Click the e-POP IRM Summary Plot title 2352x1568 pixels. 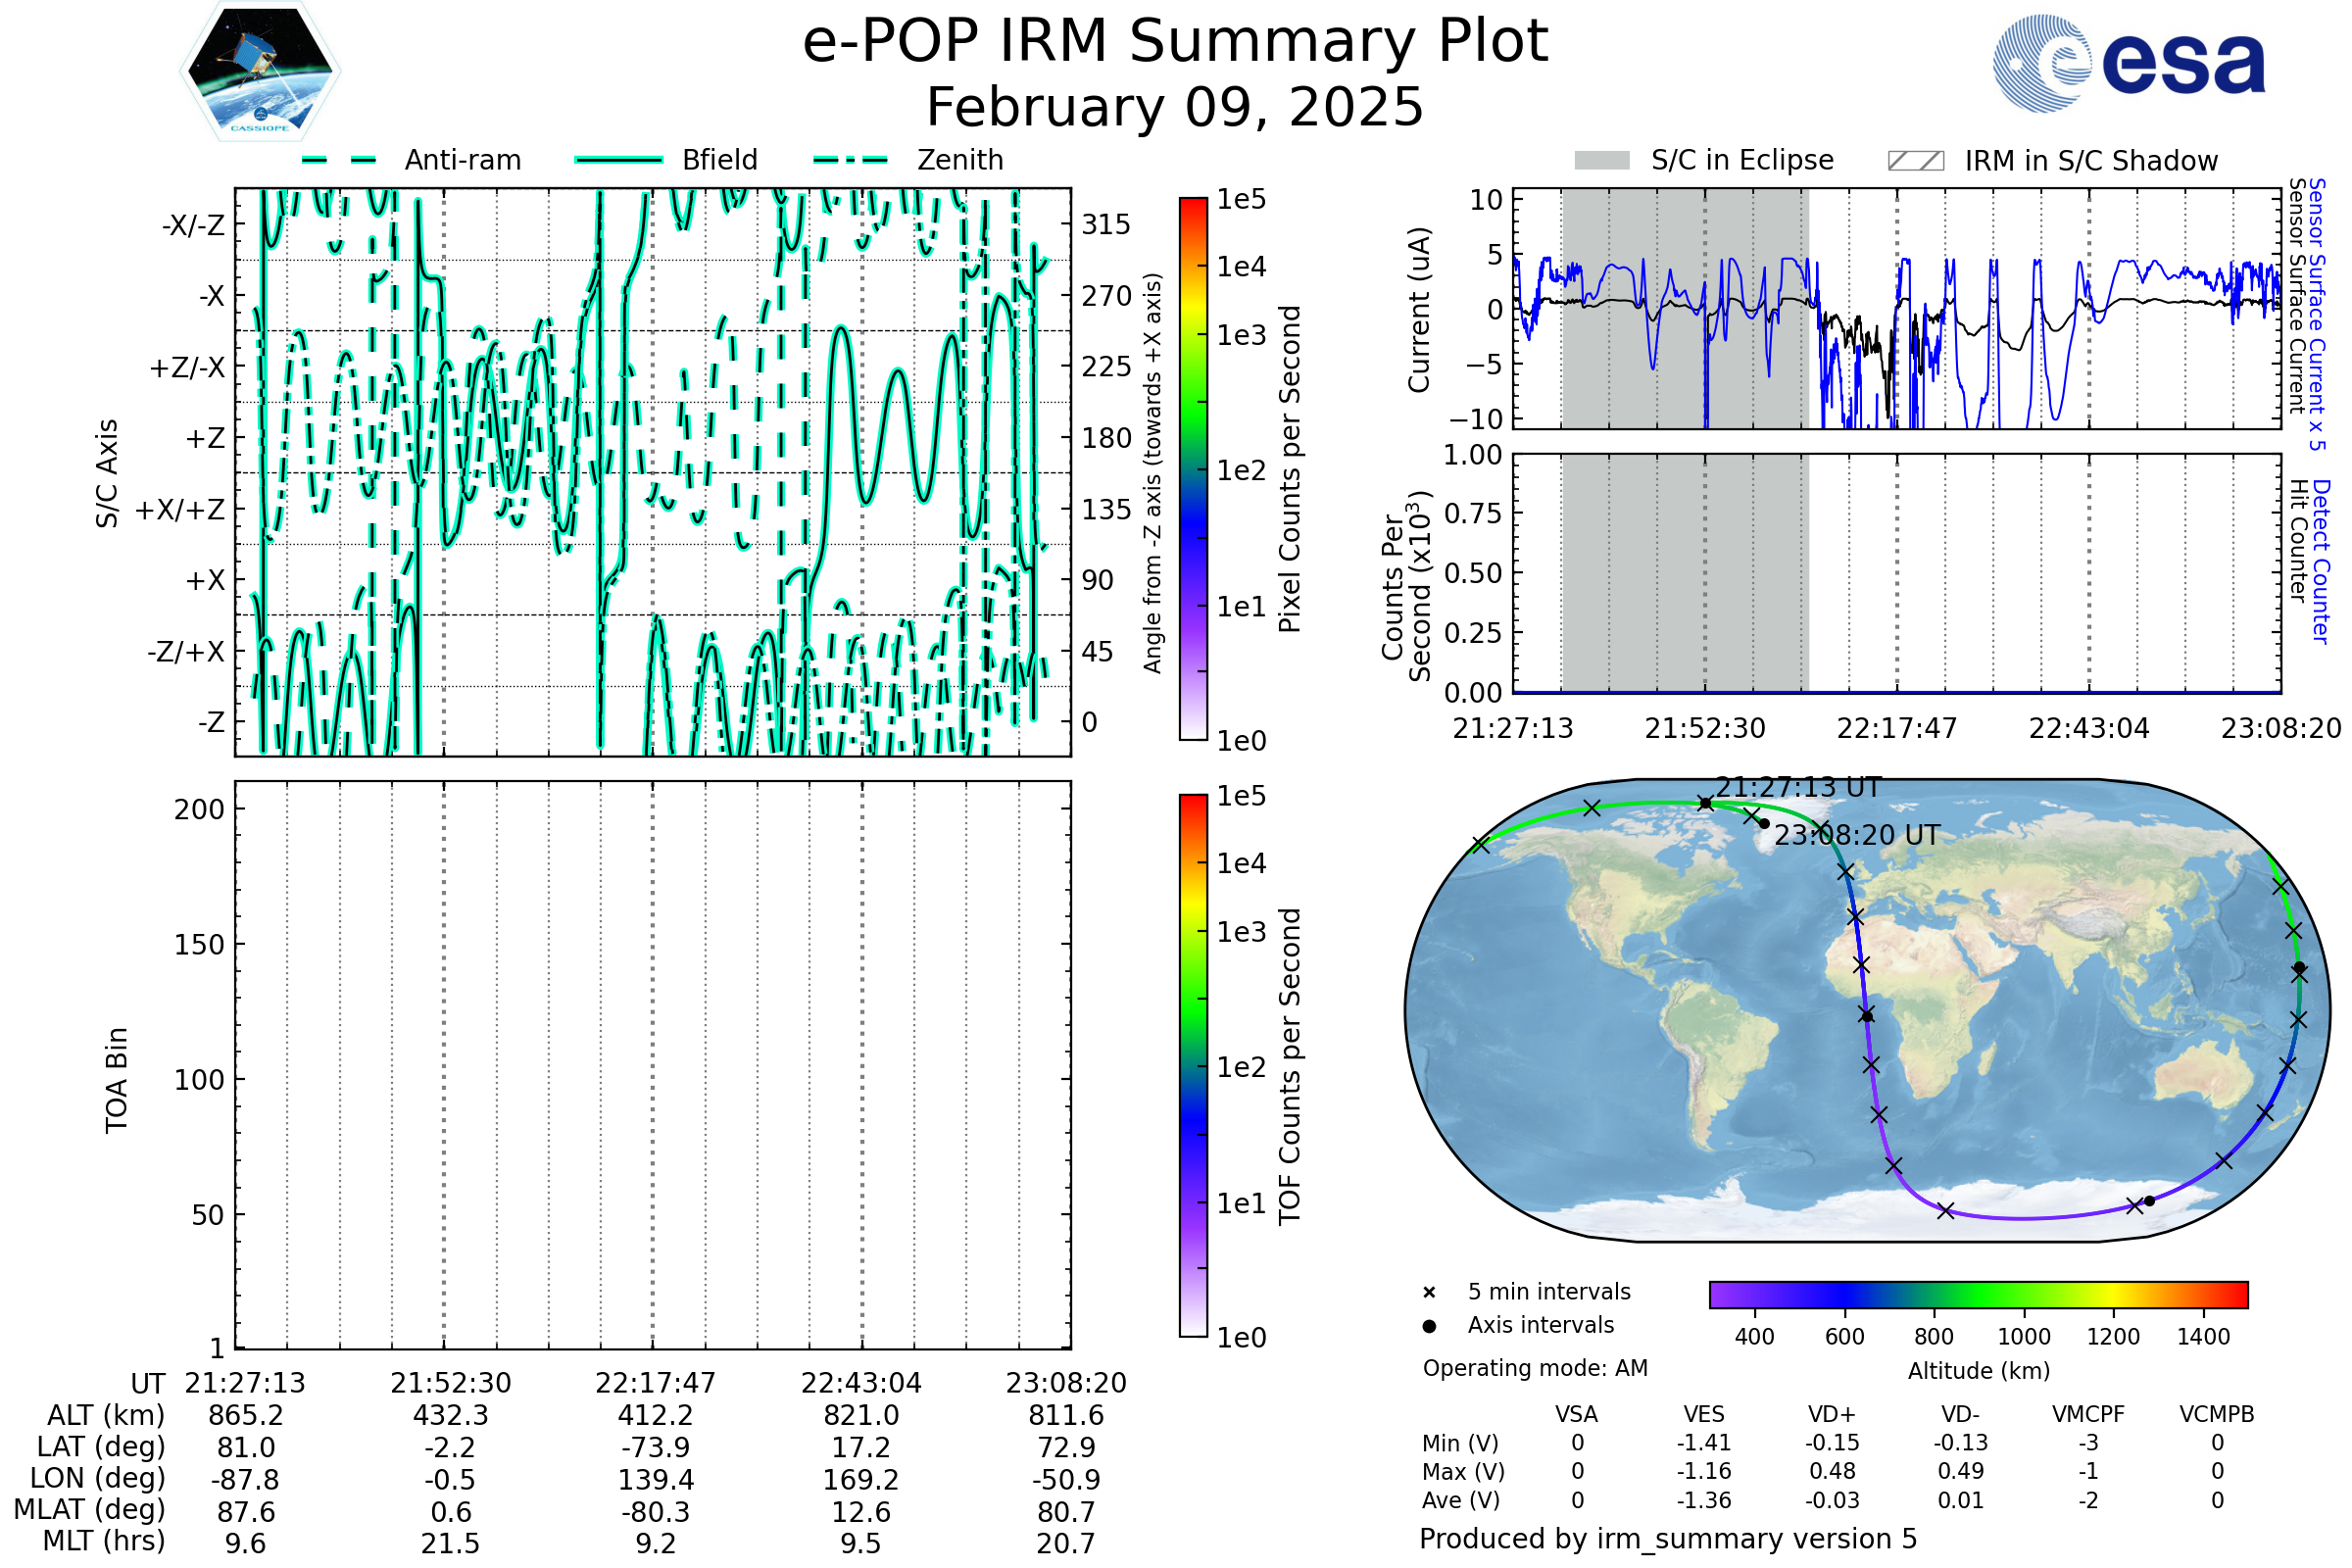(x=1175, y=42)
